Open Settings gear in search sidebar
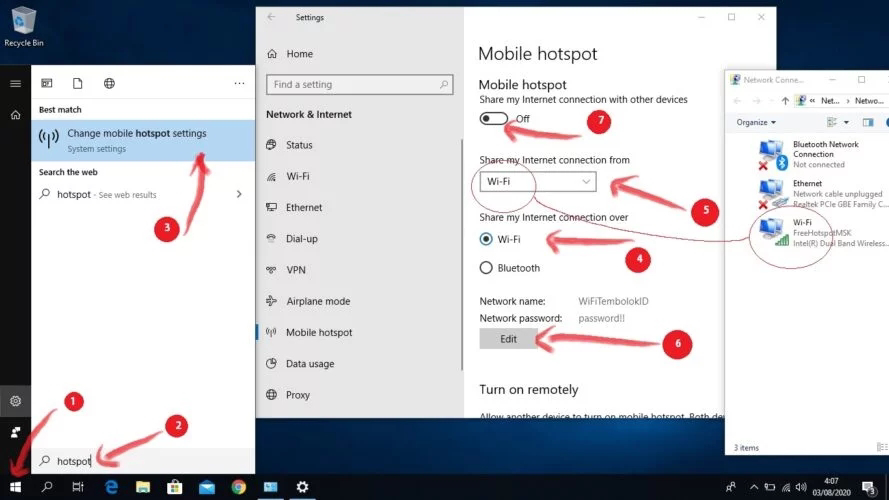Screen dimensions: 889x500 click(x=15, y=401)
